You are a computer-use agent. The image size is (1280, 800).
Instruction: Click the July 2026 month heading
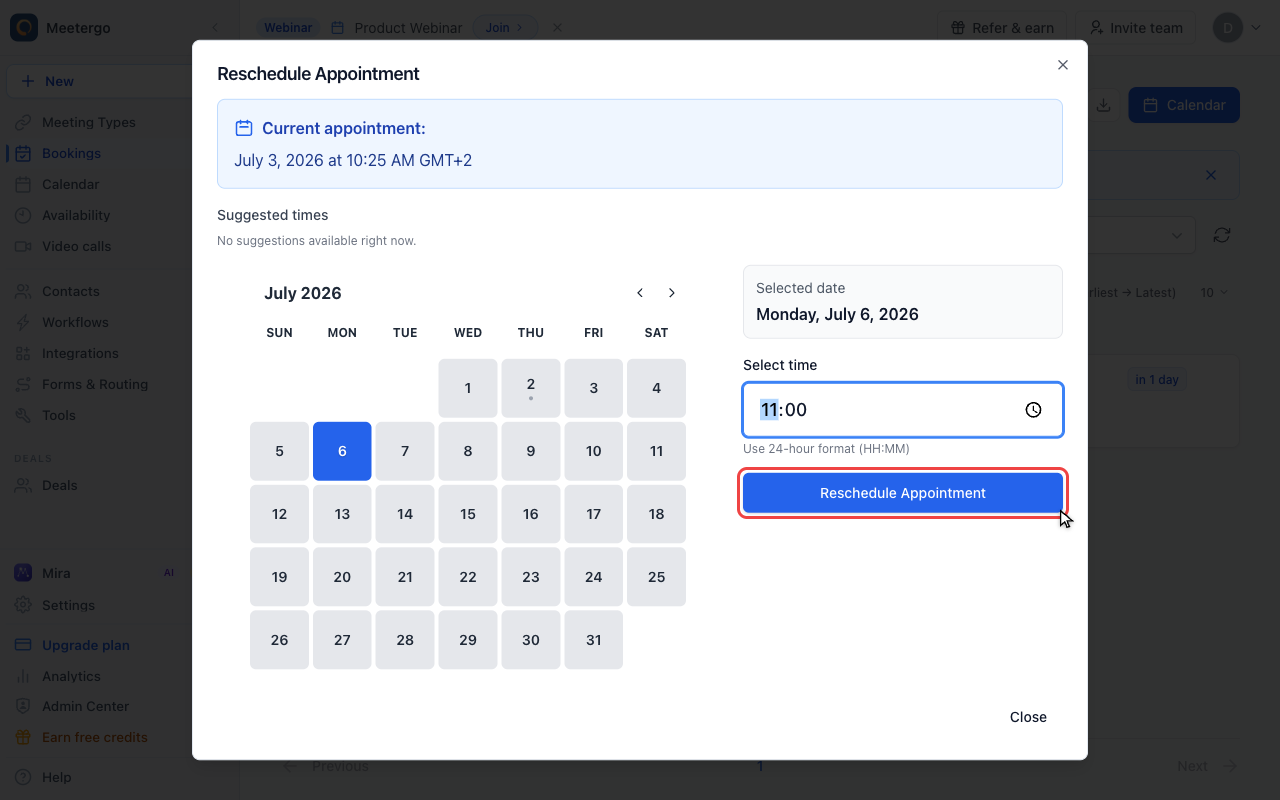pos(303,293)
